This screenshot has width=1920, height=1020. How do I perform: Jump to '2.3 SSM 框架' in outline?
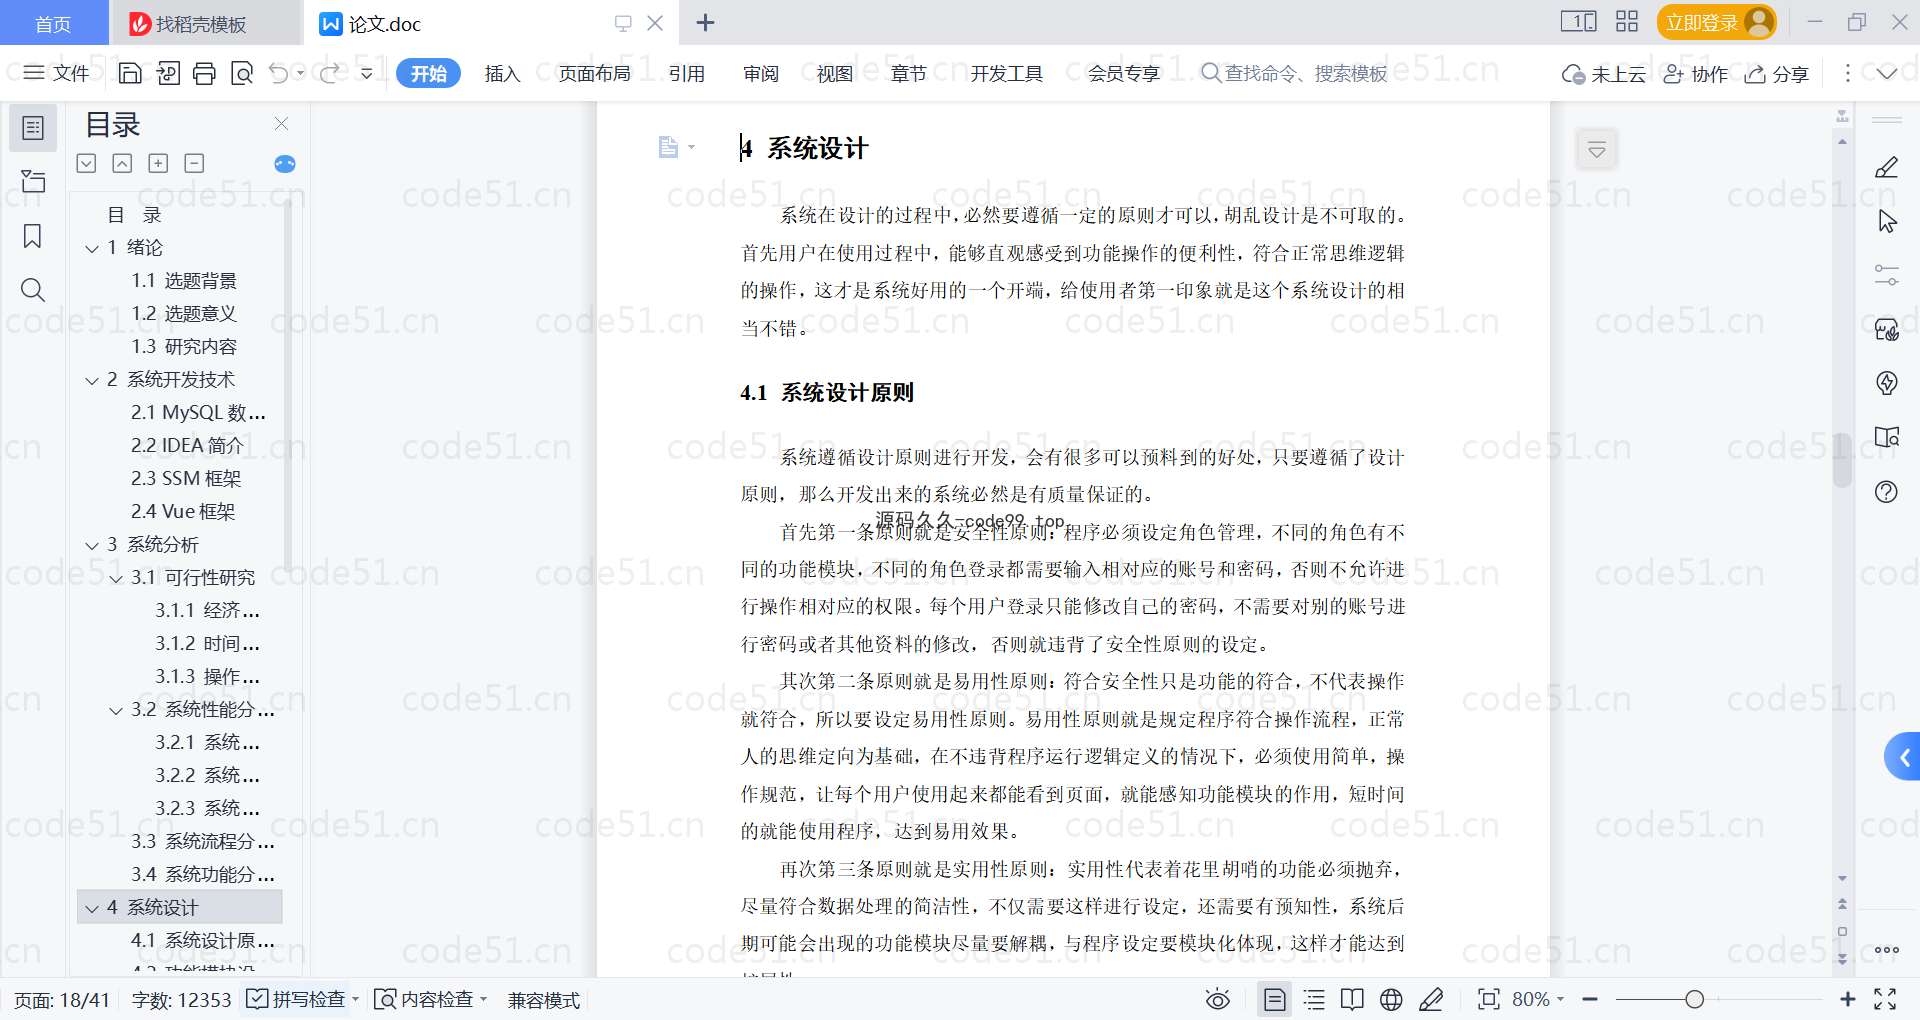[x=186, y=479]
